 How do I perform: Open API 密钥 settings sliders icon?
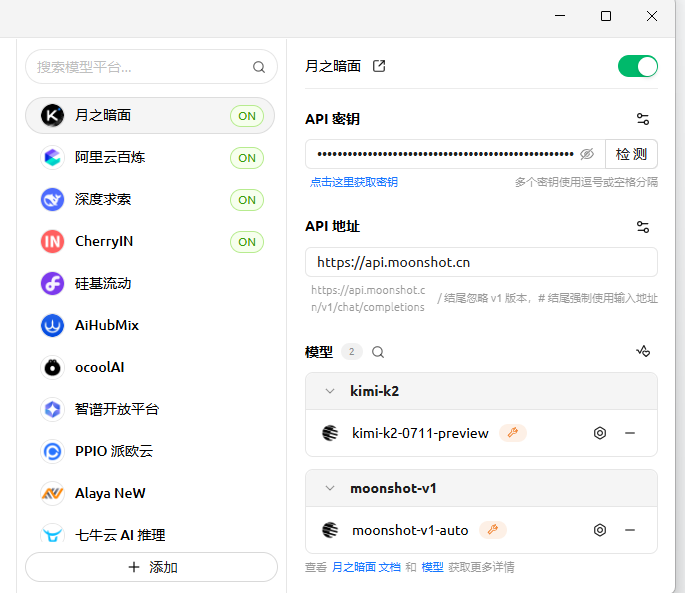pyautogui.click(x=643, y=119)
